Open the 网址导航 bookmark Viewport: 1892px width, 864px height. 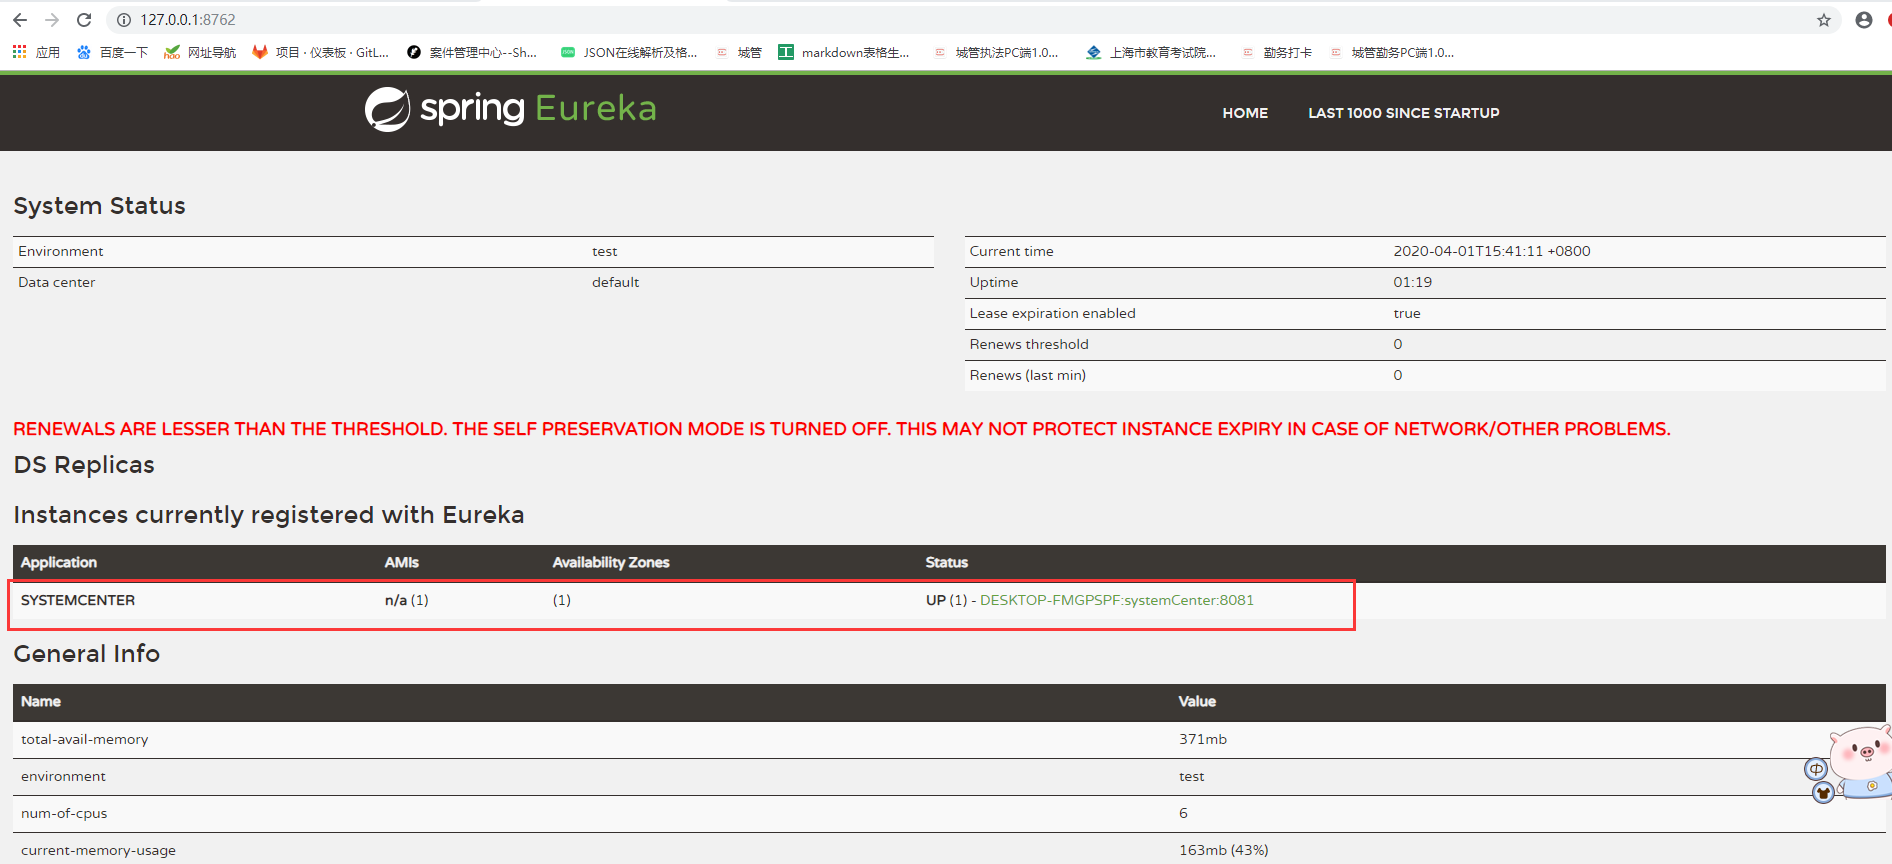click(x=200, y=52)
